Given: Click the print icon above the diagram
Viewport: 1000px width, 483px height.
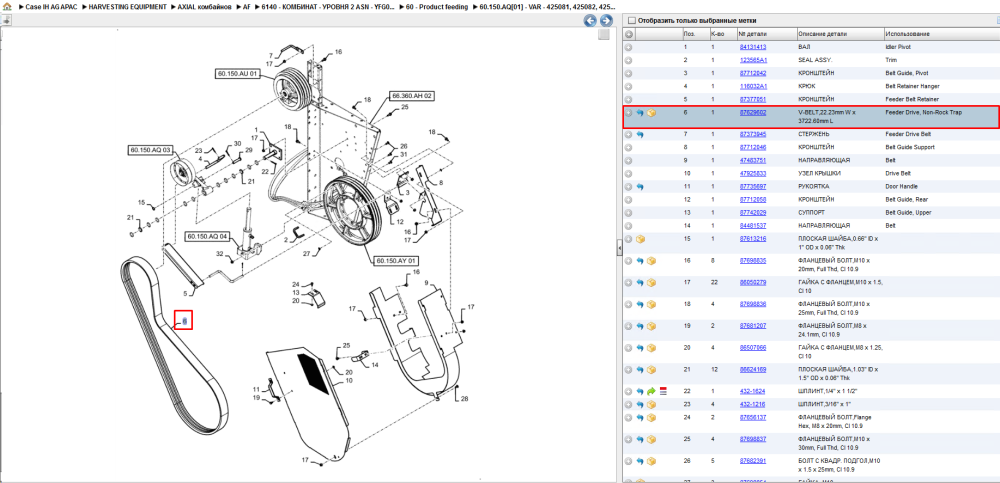Looking at the screenshot, I should click(6, 20).
